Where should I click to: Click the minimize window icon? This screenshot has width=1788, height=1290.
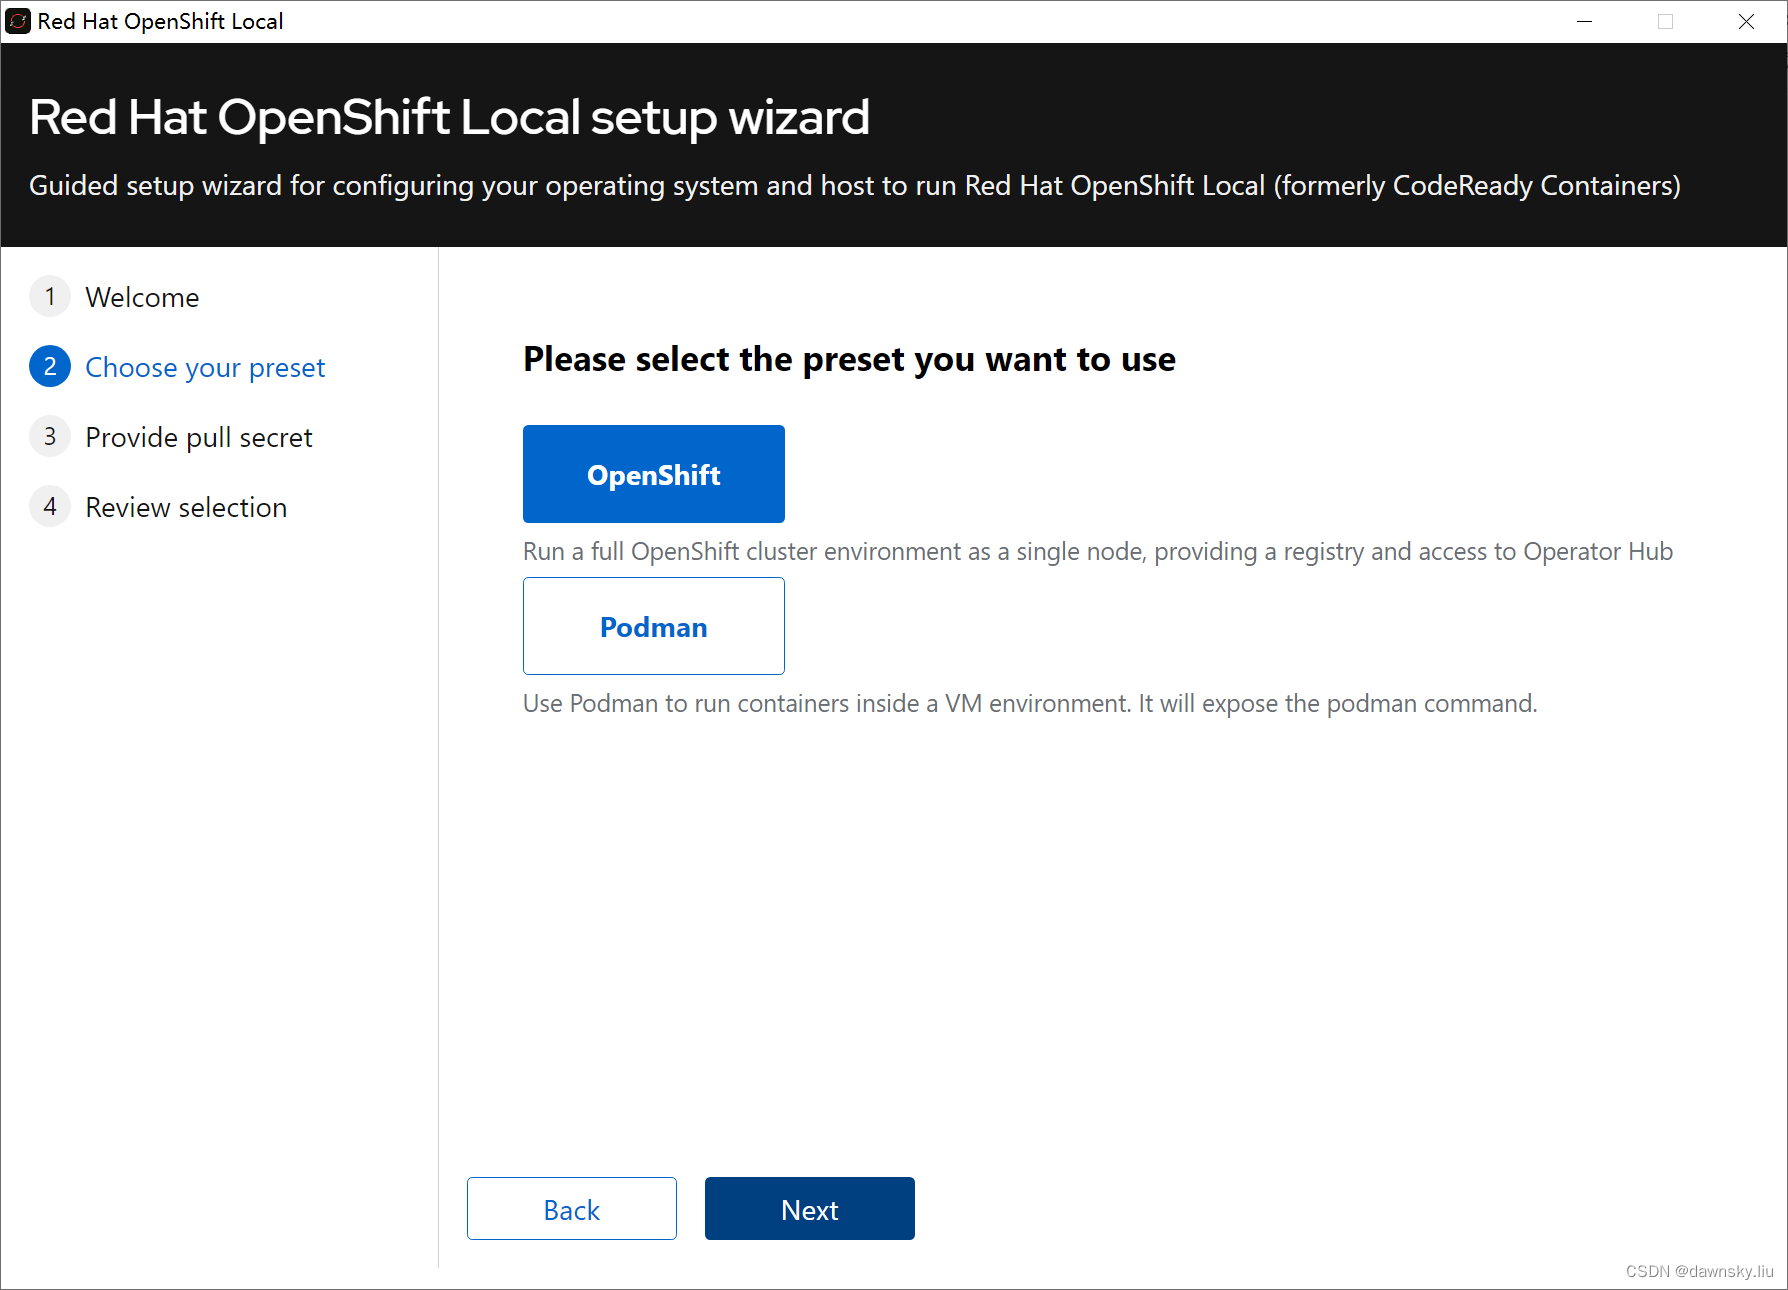[x=1584, y=21]
